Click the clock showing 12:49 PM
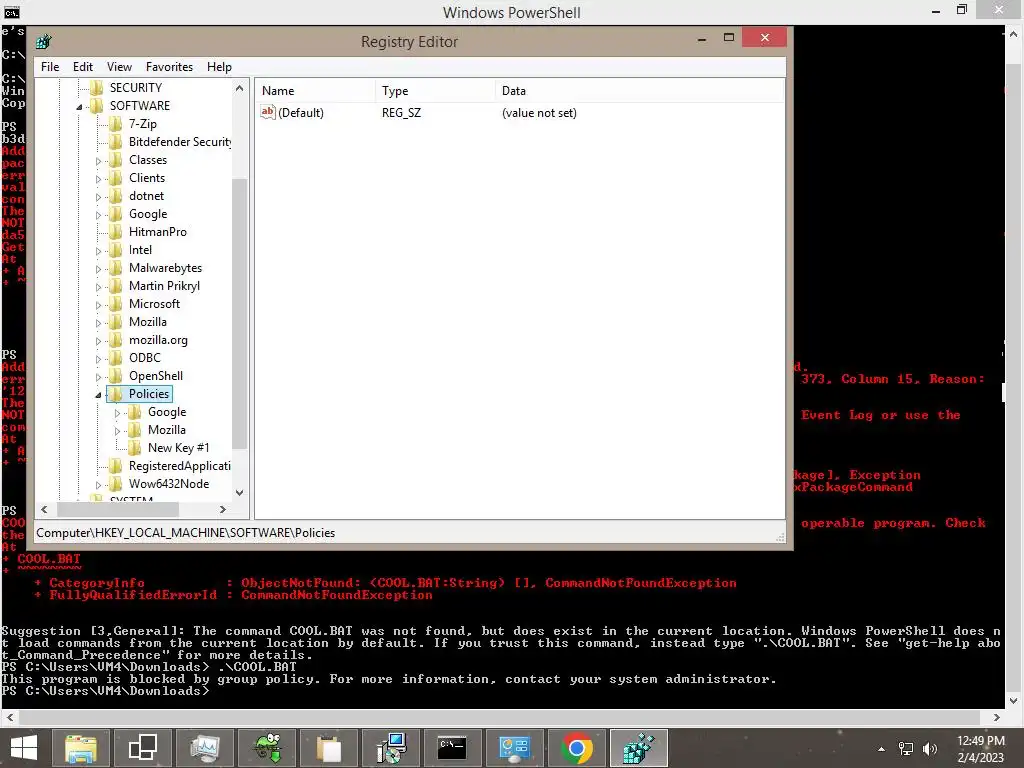This screenshot has width=1024, height=768. [980, 741]
